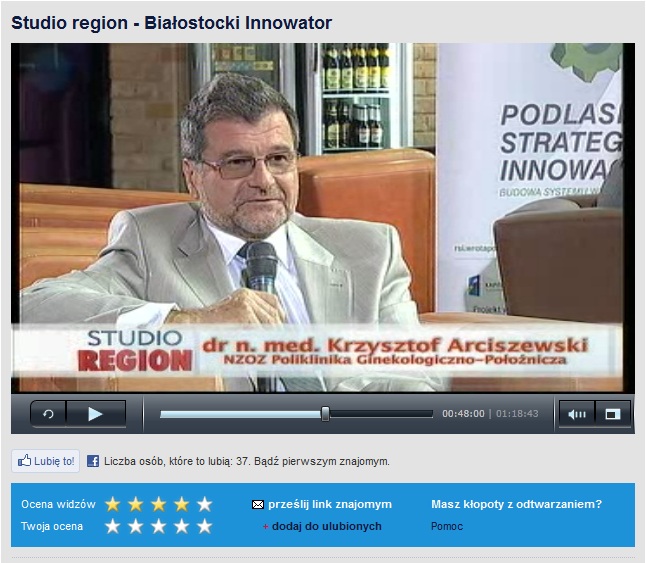This screenshot has height=563, width=646.
Task: Rate one star in Twoja ocena
Action: (112, 526)
